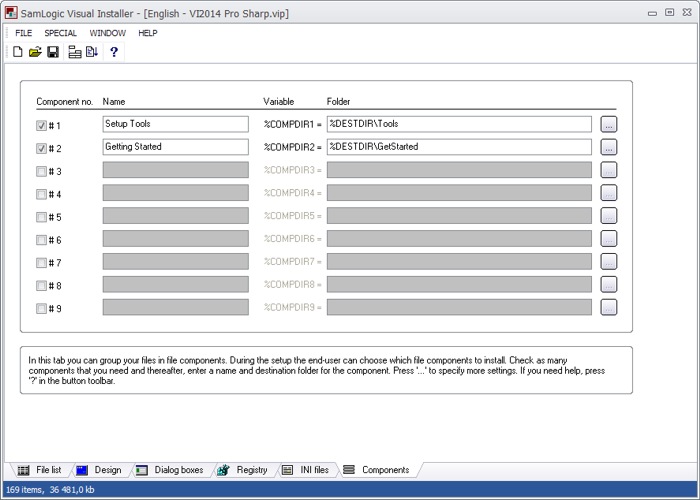Click the sort/build arrow toolbar icon

coord(92,52)
